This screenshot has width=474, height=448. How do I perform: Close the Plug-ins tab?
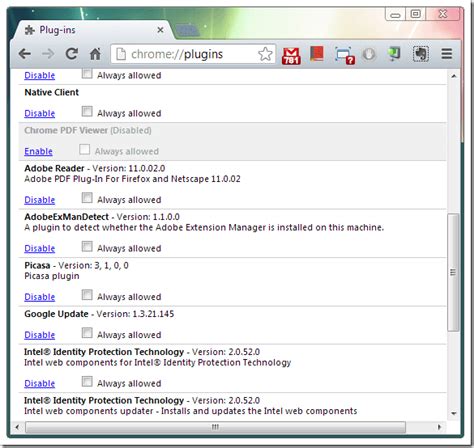[160, 30]
